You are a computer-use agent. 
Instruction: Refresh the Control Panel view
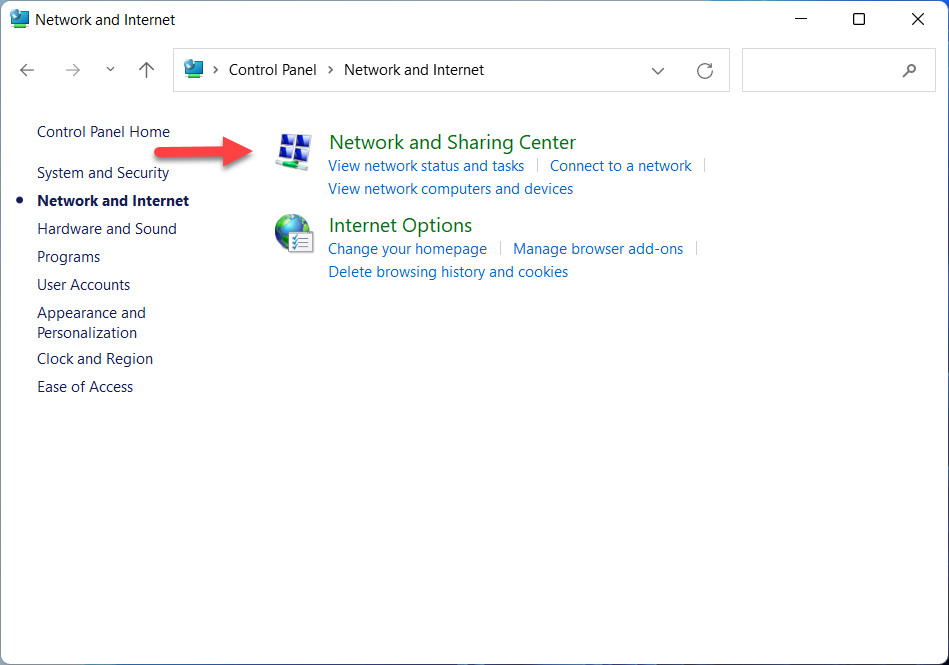[x=705, y=70]
